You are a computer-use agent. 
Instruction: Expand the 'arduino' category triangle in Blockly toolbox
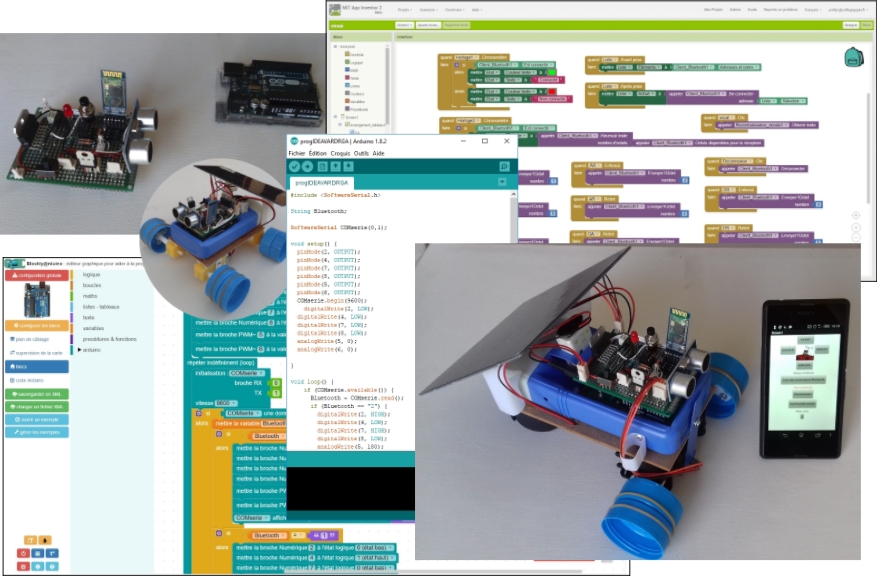(x=79, y=350)
